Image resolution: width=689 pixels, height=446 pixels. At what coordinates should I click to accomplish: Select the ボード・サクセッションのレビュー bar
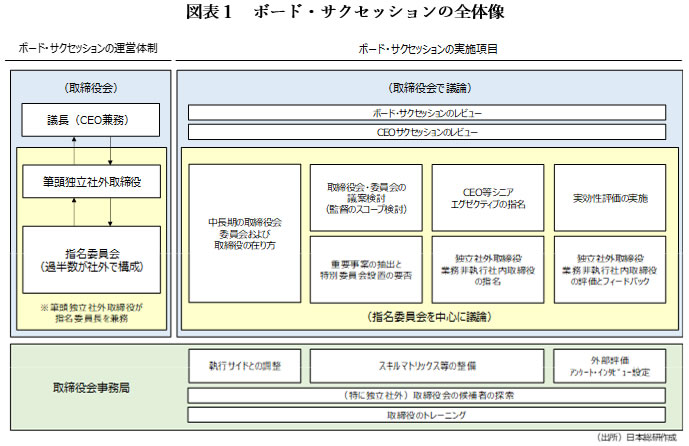427,112
